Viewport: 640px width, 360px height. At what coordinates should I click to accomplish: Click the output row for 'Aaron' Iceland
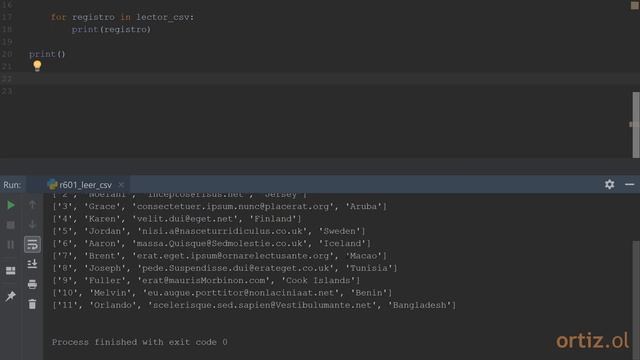tap(211, 243)
